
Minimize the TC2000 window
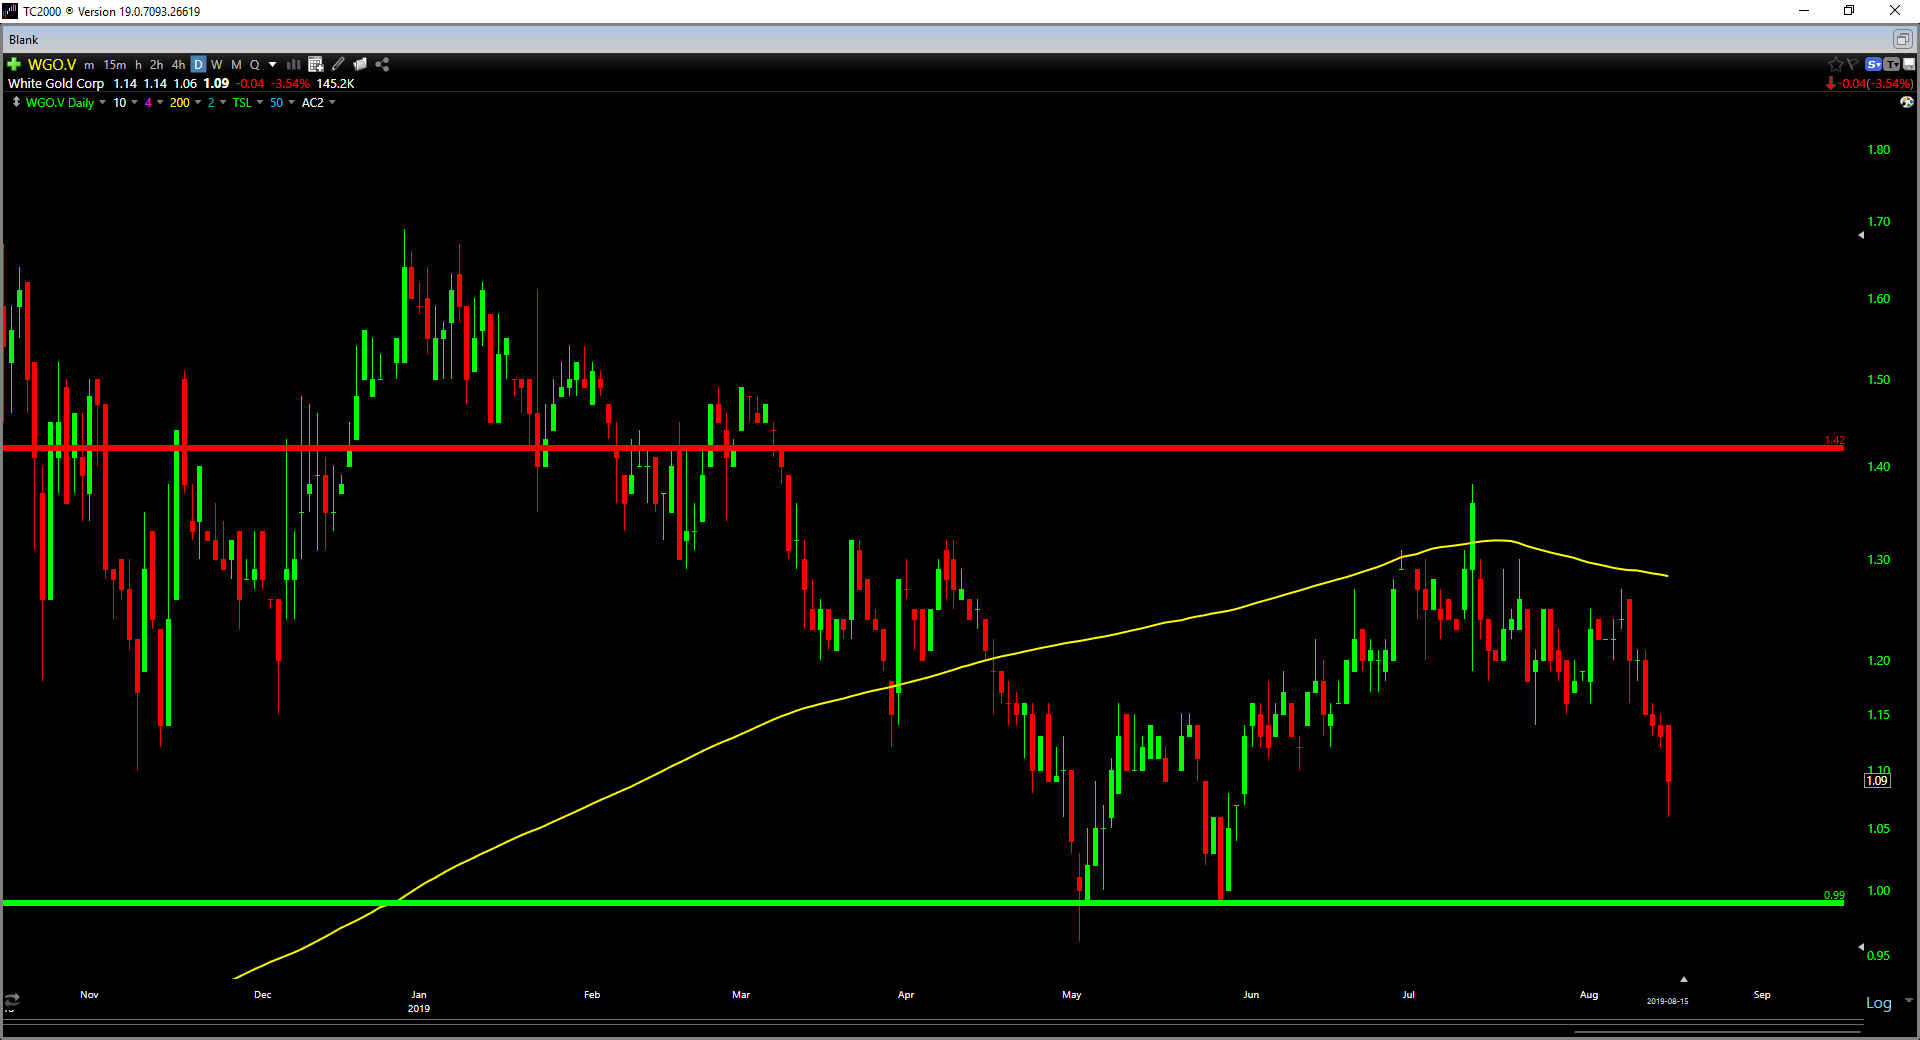pyautogui.click(x=1804, y=11)
